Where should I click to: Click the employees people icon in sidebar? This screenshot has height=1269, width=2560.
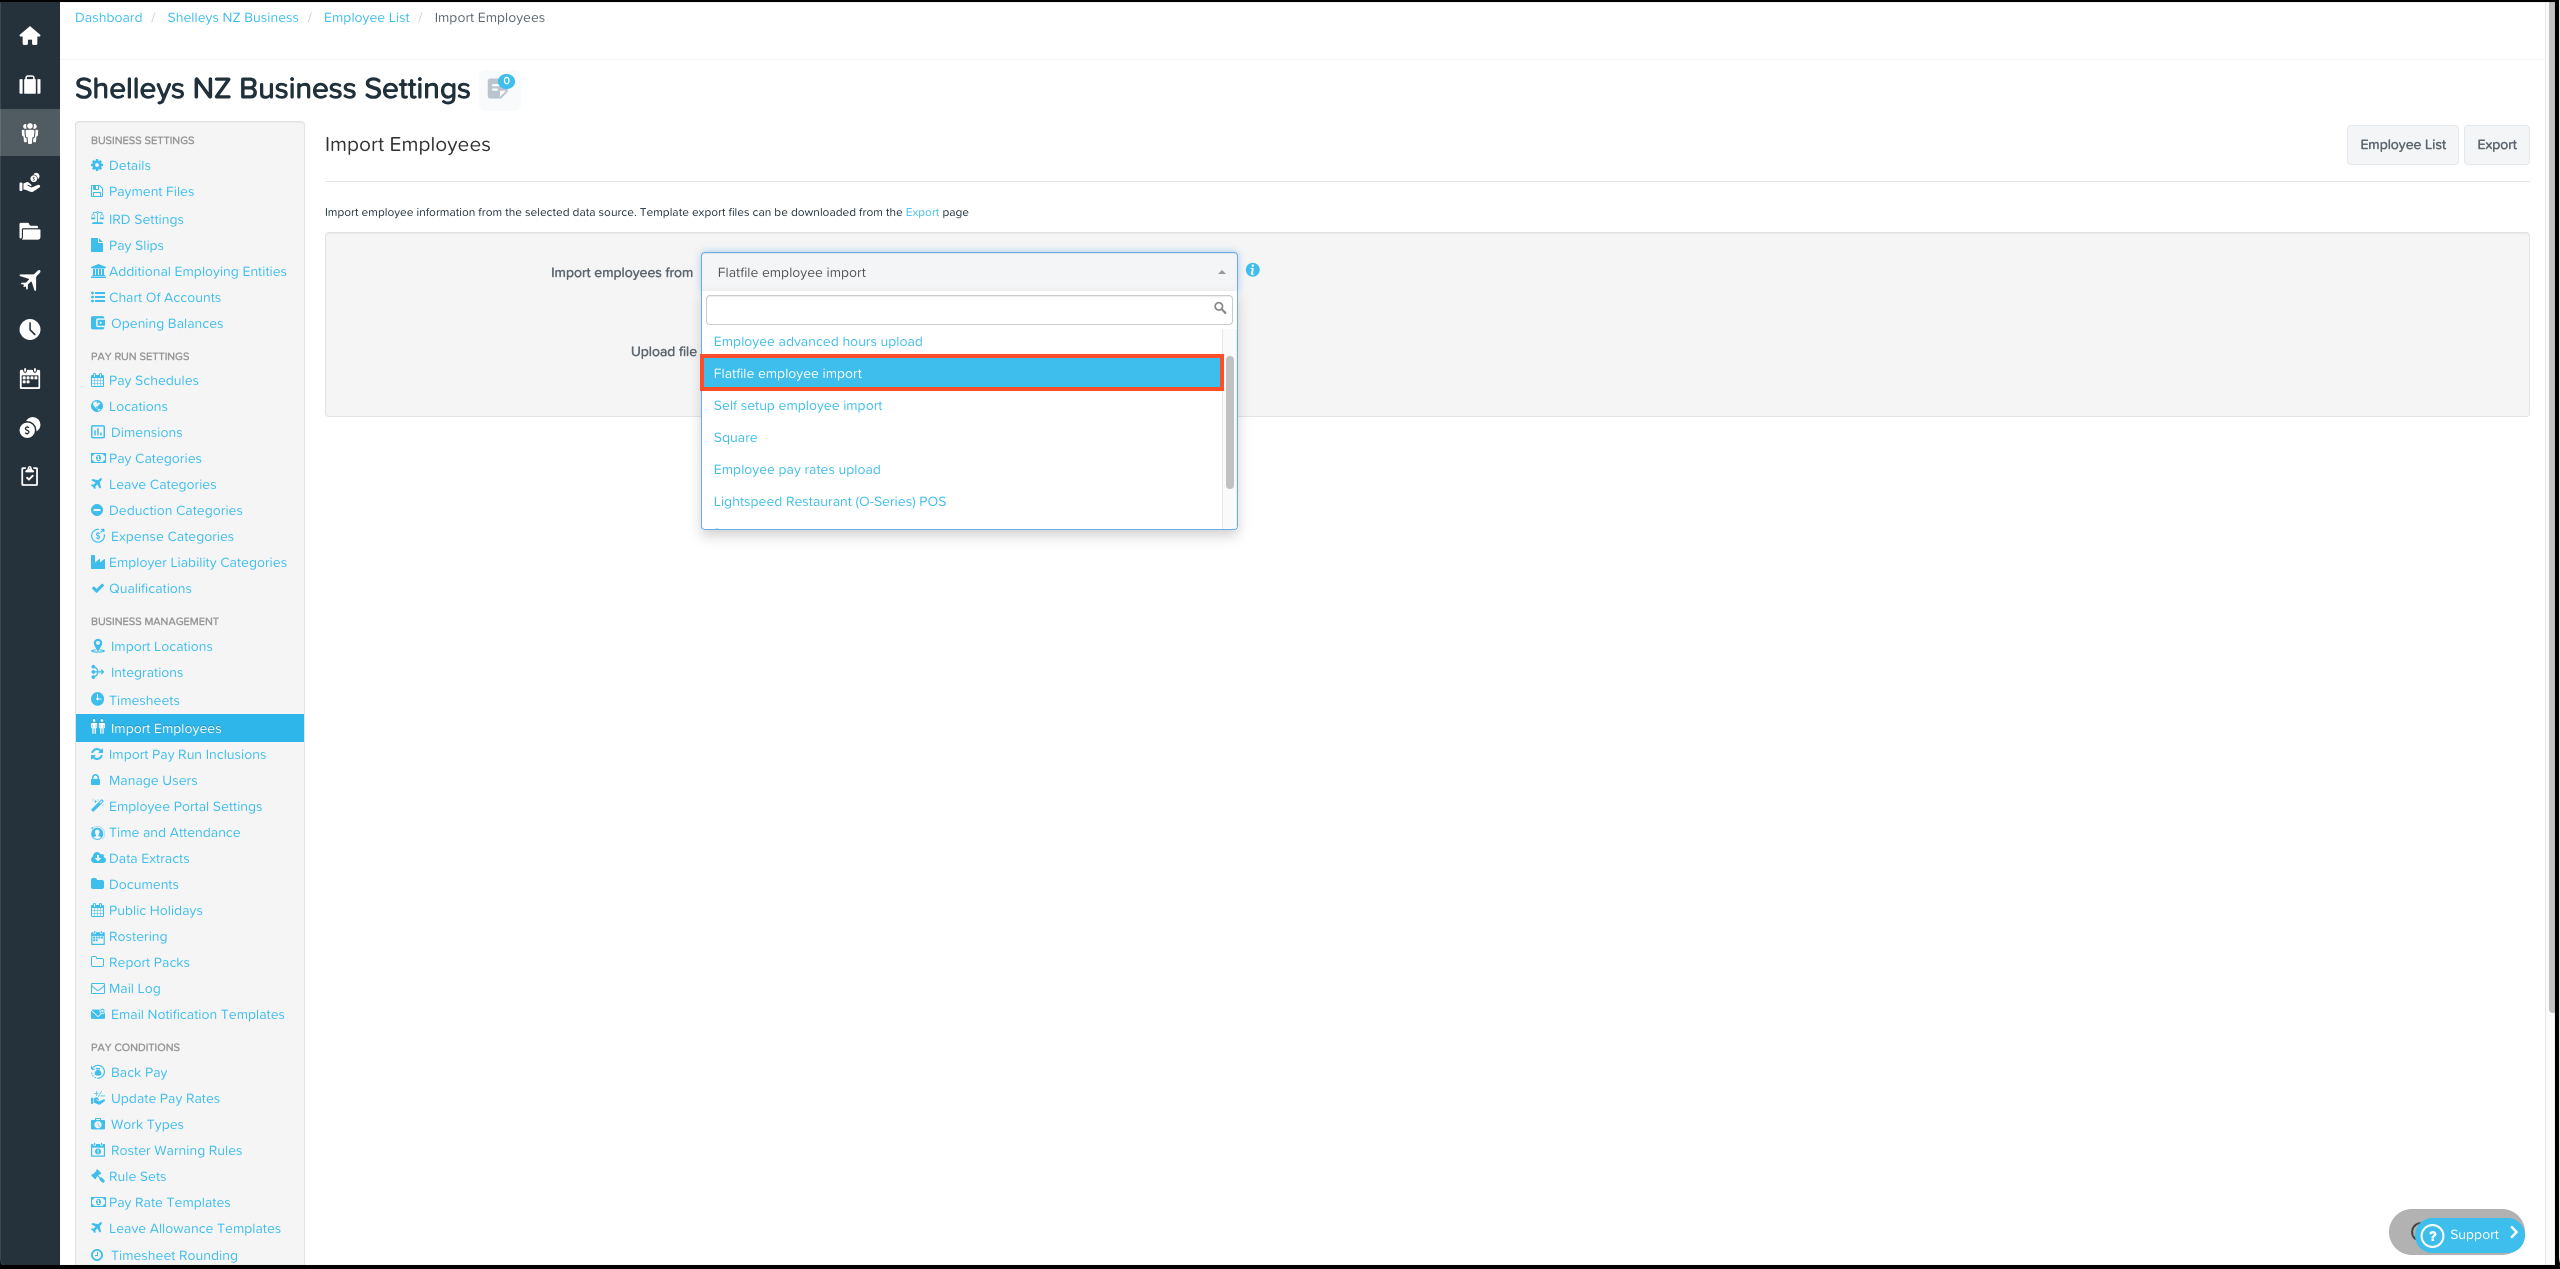(x=30, y=133)
